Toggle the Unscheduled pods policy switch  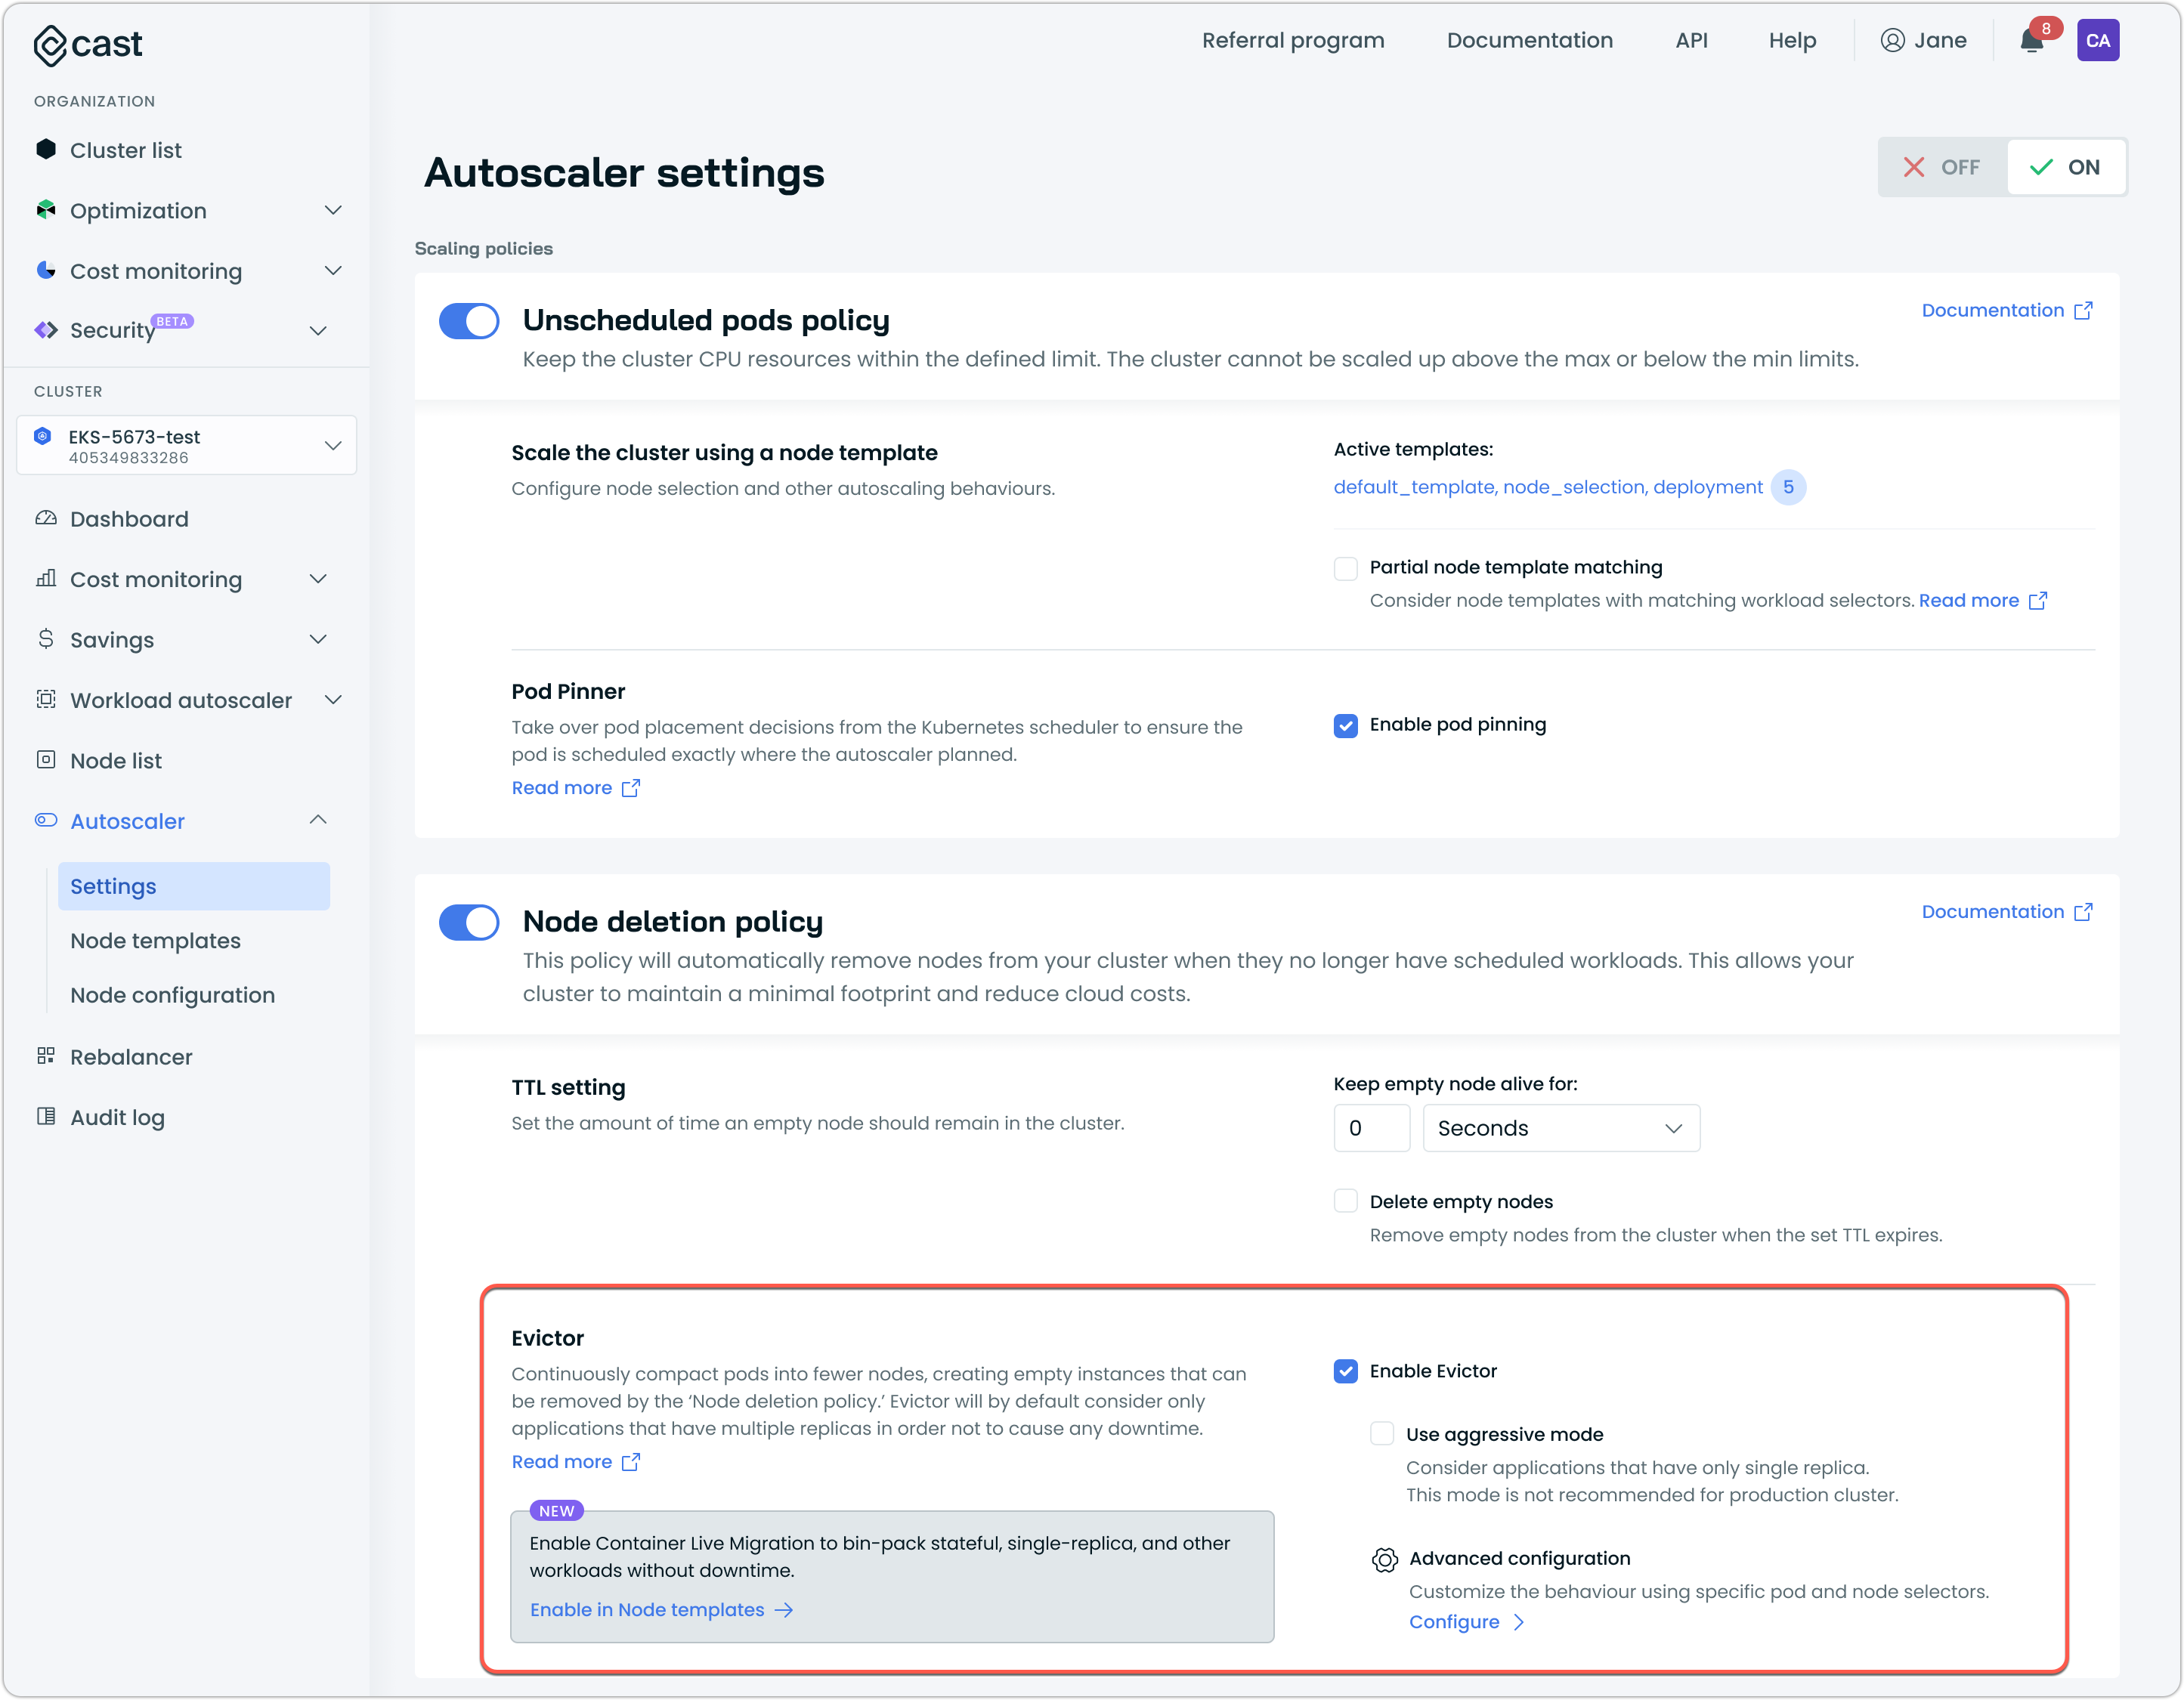pos(469,321)
